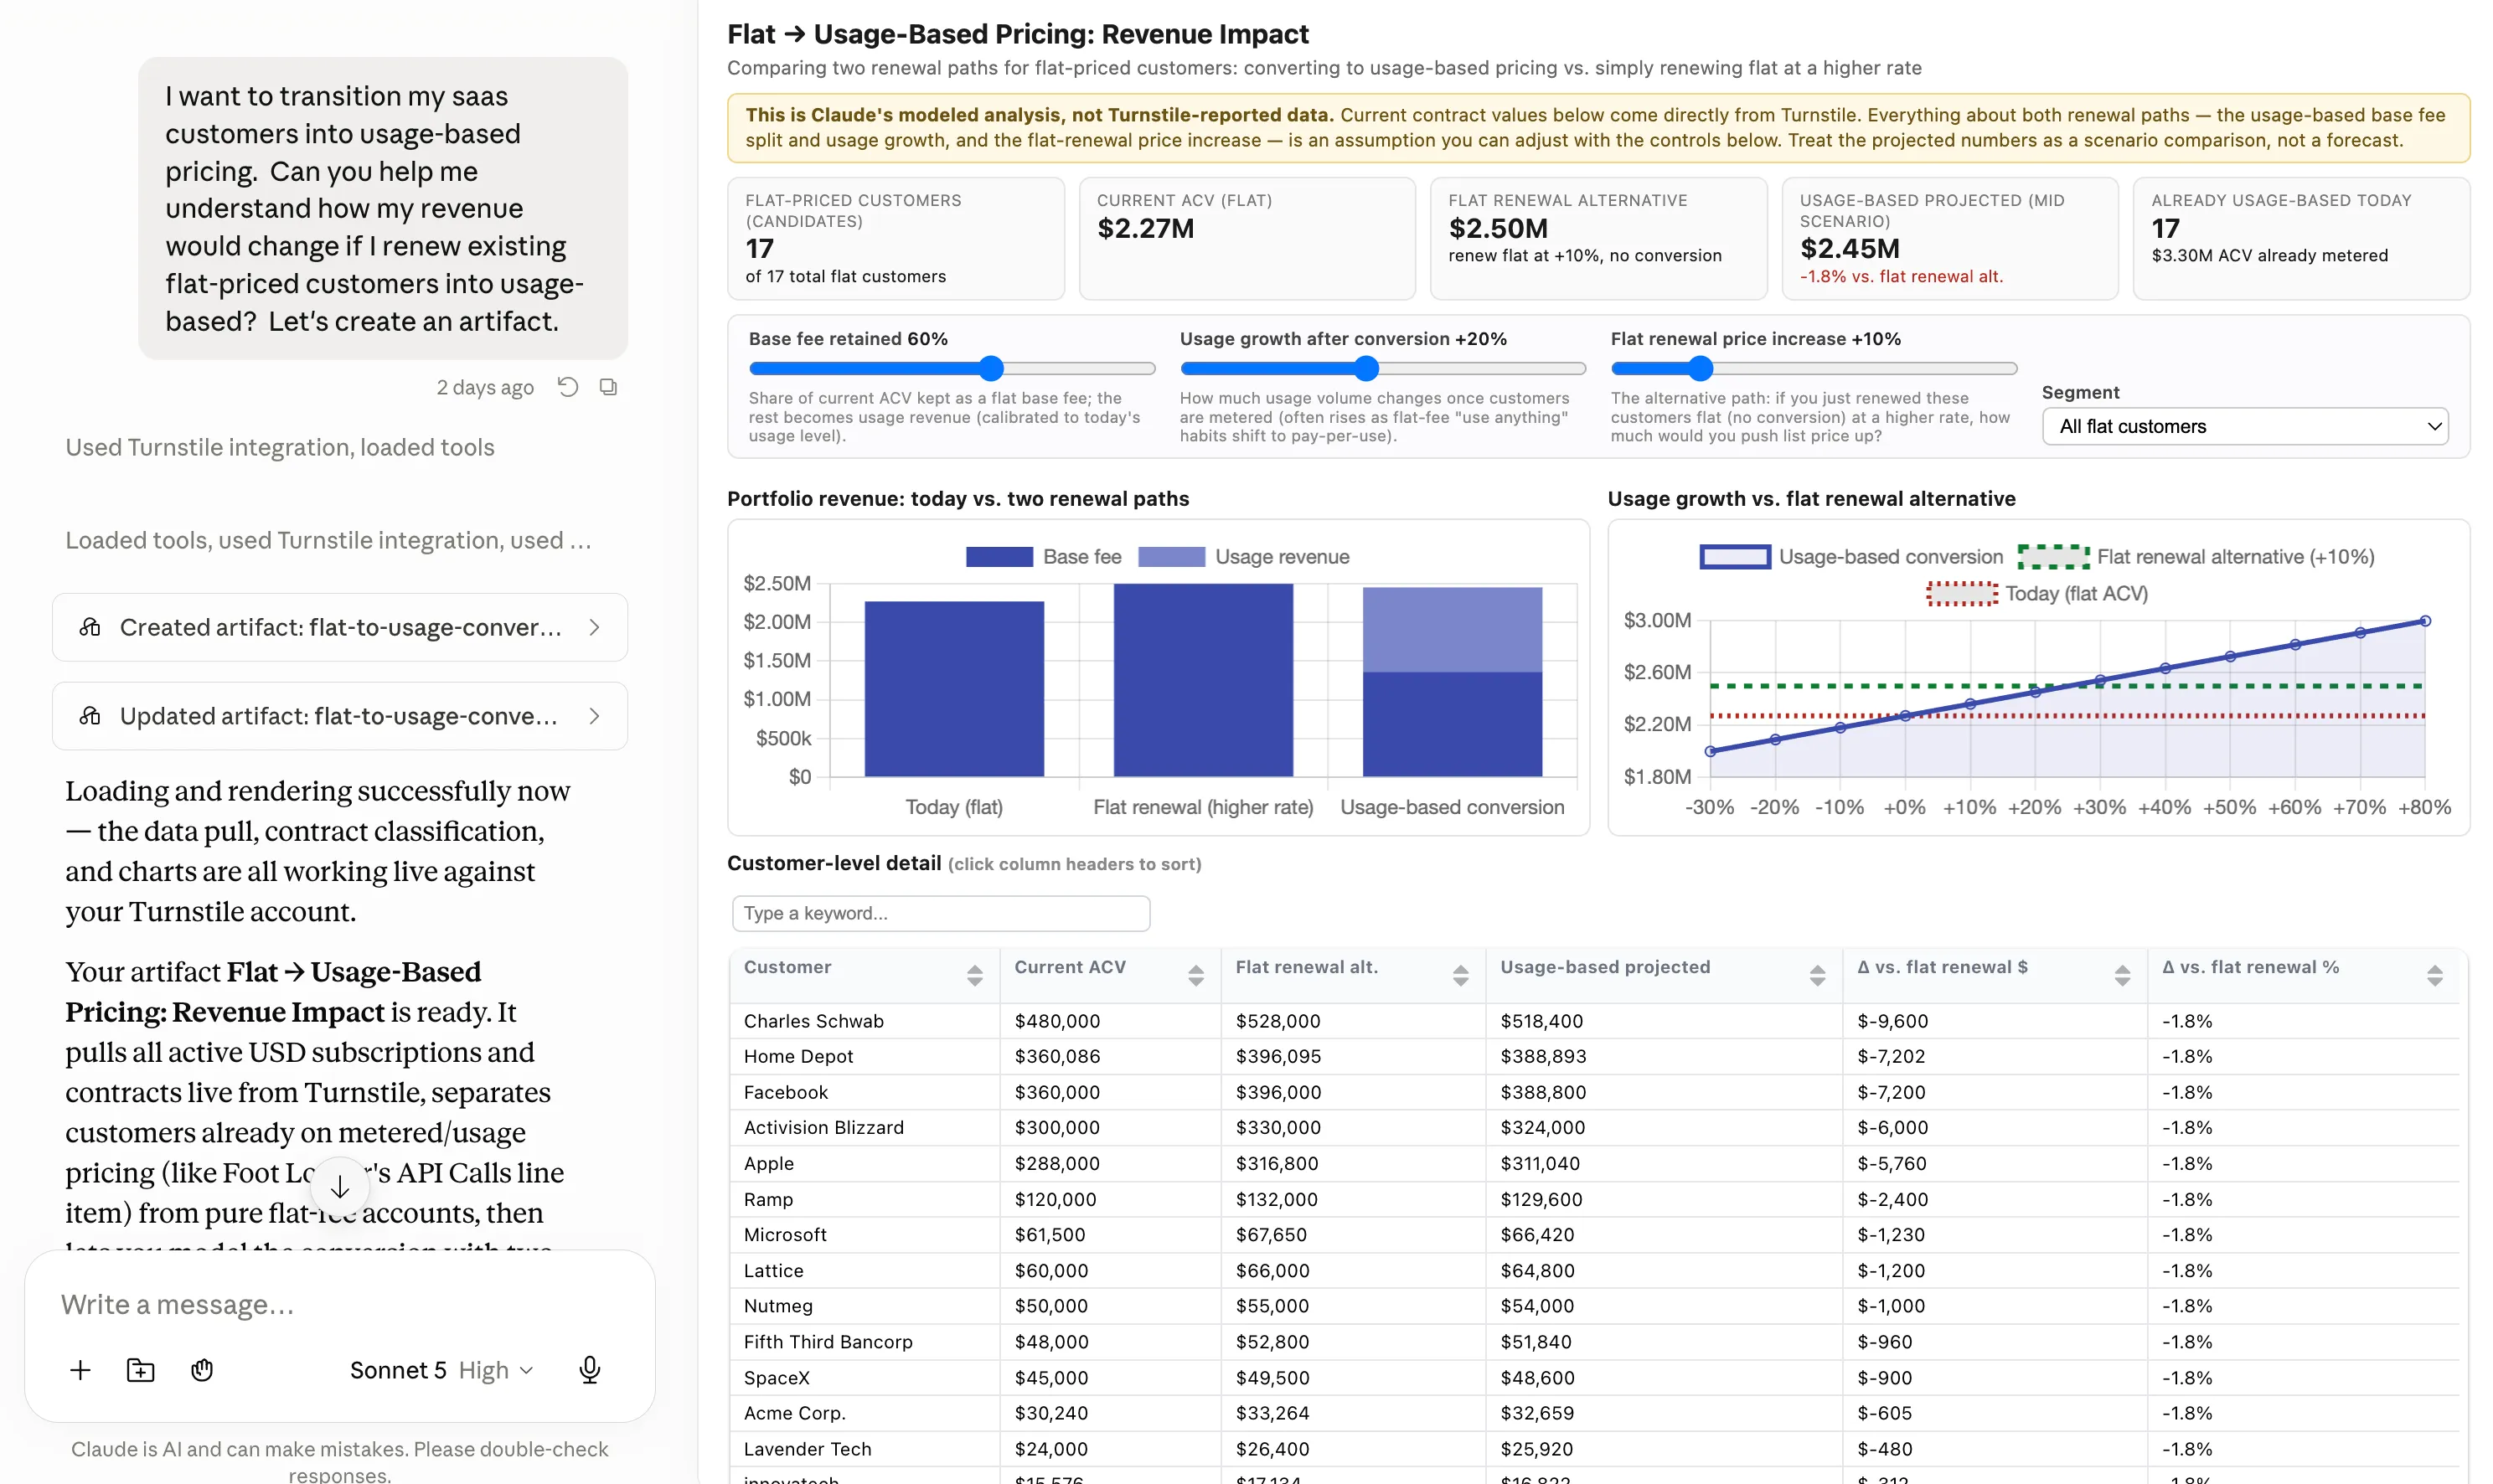Click the Flat renewal alt. column header text
The width and height of the screenshot is (2493, 1484).
[1307, 967]
